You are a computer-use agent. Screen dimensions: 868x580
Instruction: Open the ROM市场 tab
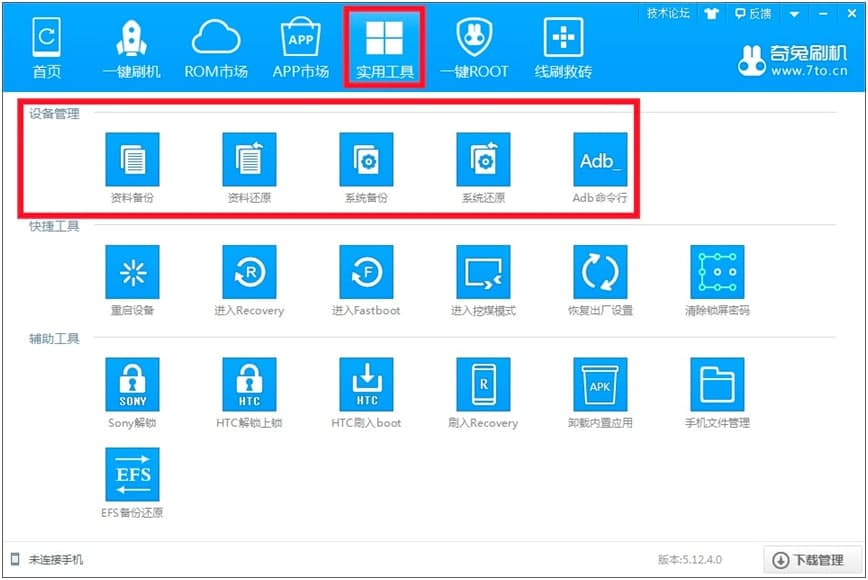[216, 48]
